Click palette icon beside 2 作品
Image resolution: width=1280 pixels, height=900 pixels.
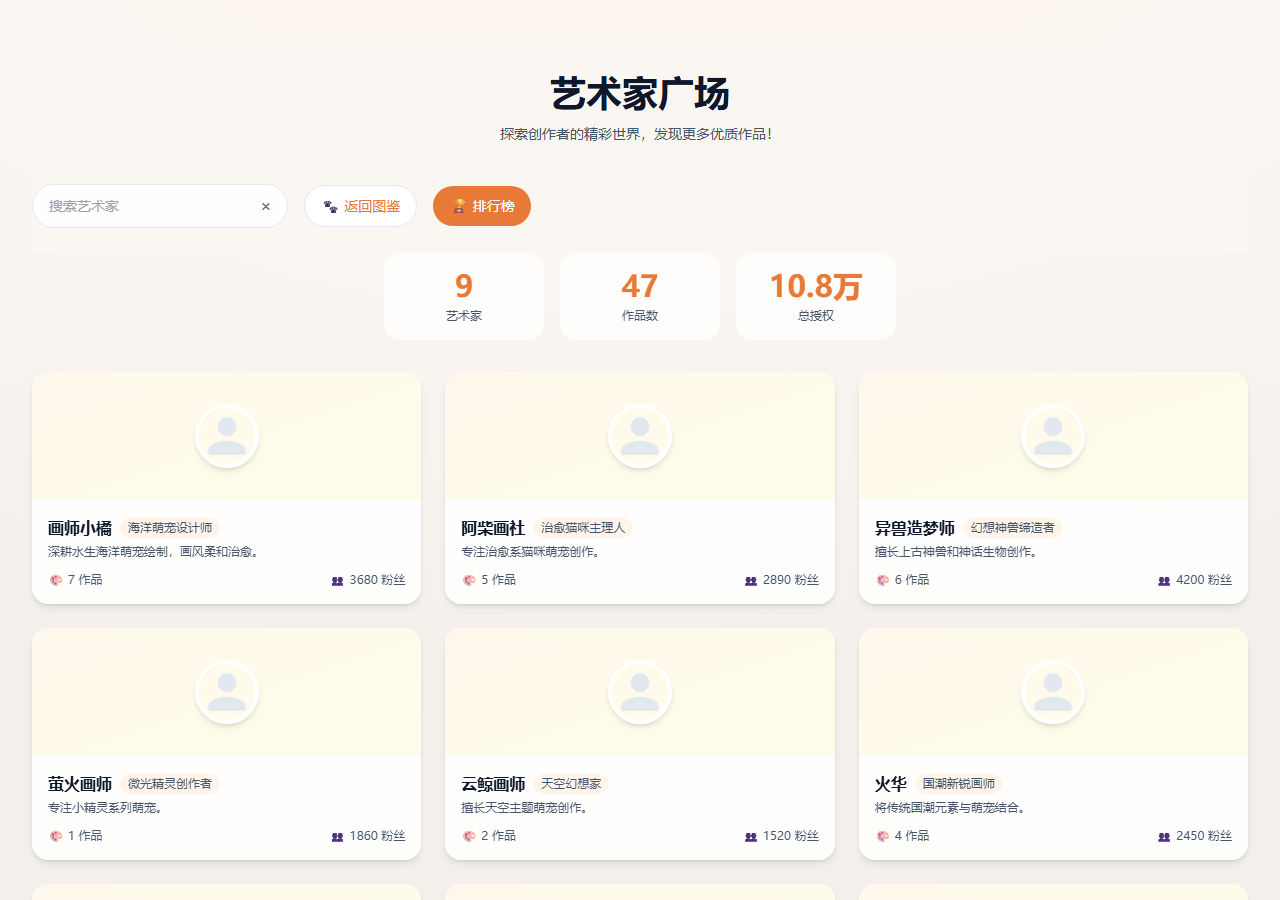(x=469, y=836)
